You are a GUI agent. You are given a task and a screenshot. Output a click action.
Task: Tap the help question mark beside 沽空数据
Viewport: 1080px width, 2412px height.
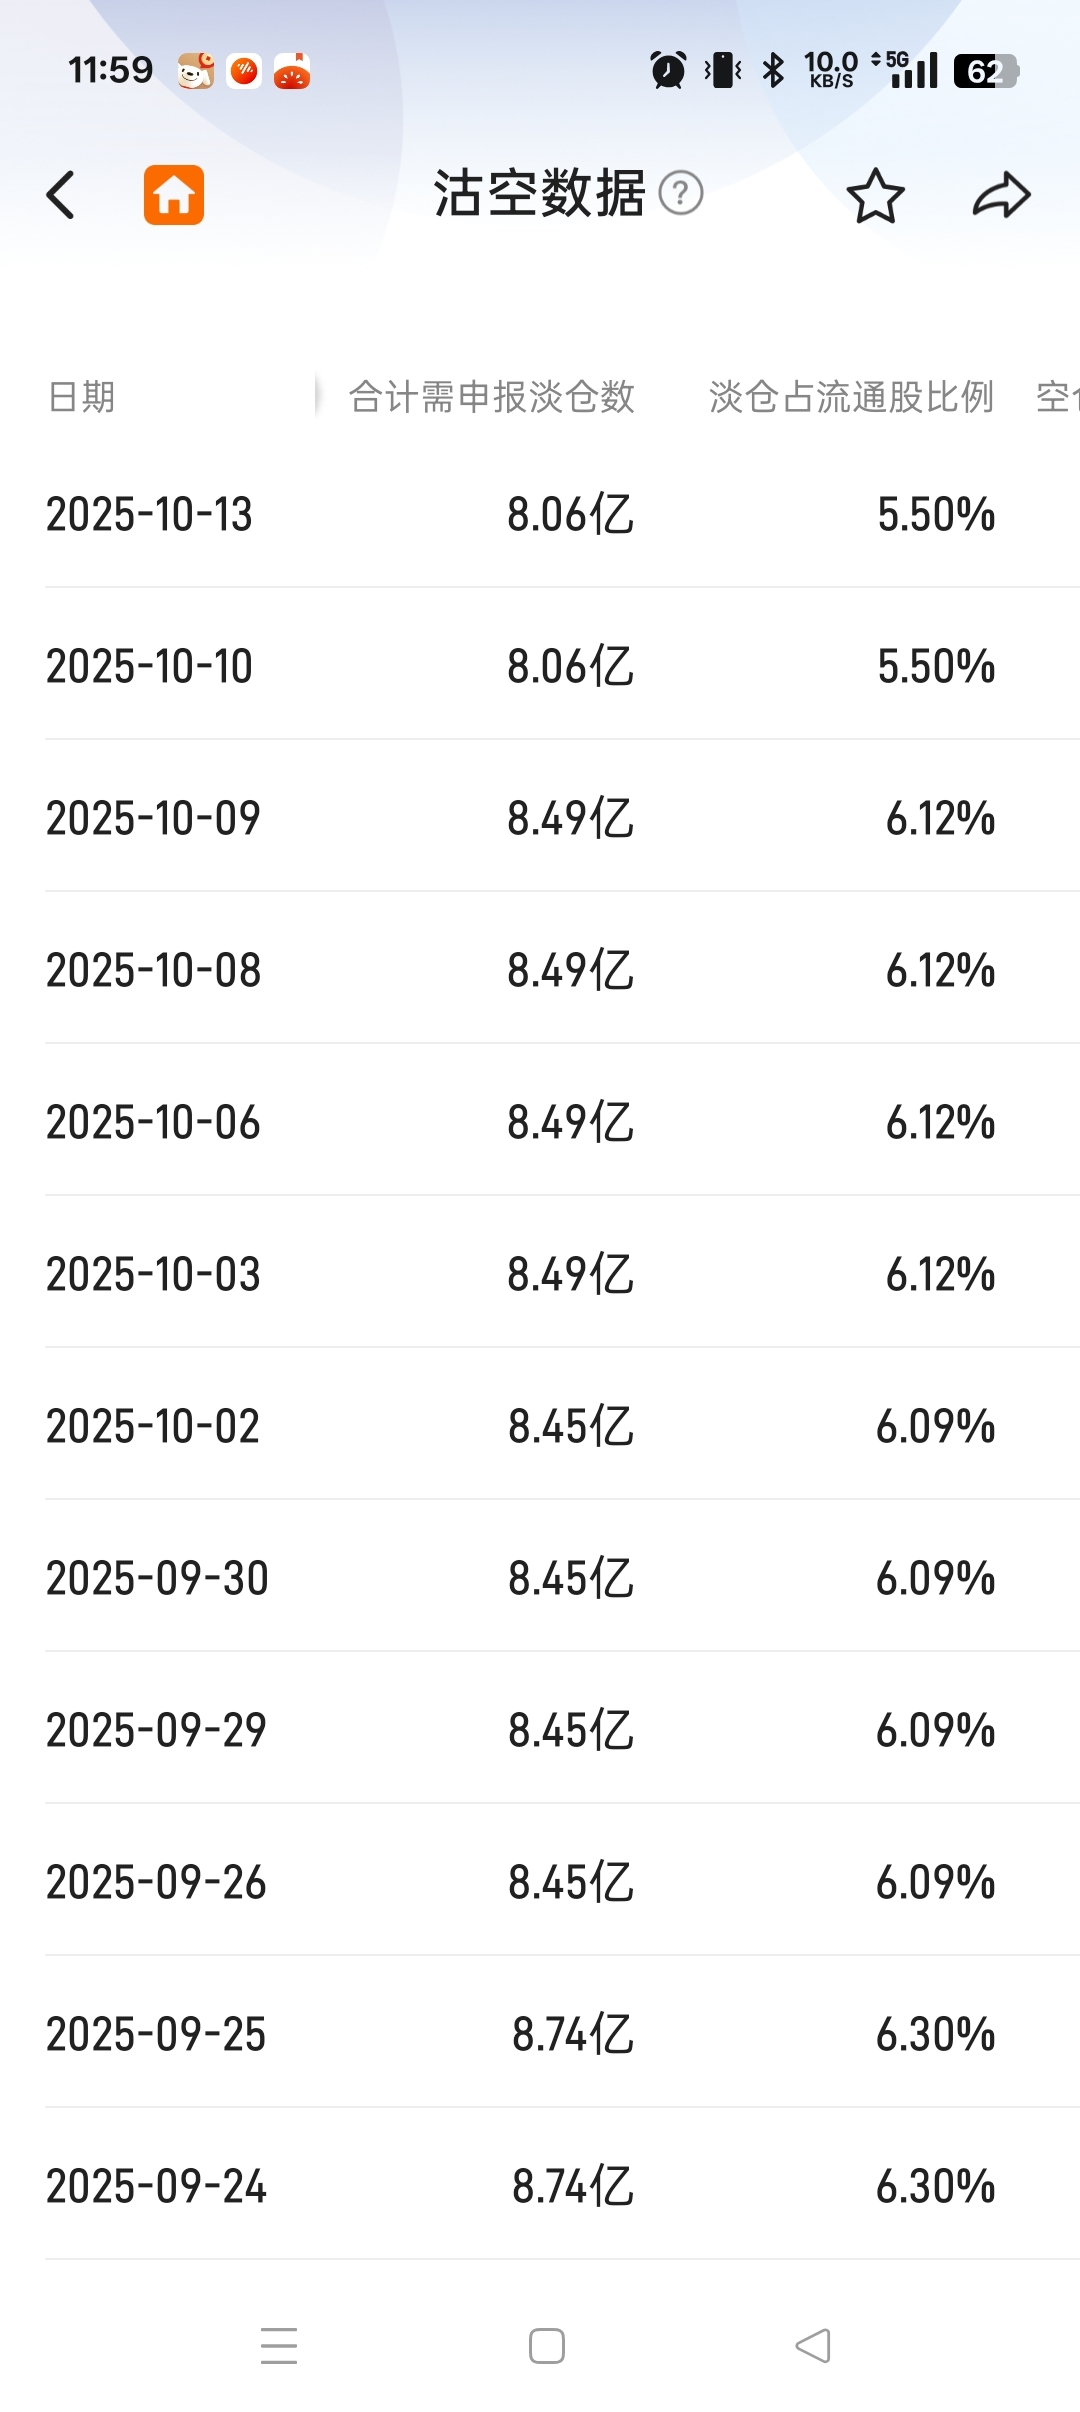[681, 193]
